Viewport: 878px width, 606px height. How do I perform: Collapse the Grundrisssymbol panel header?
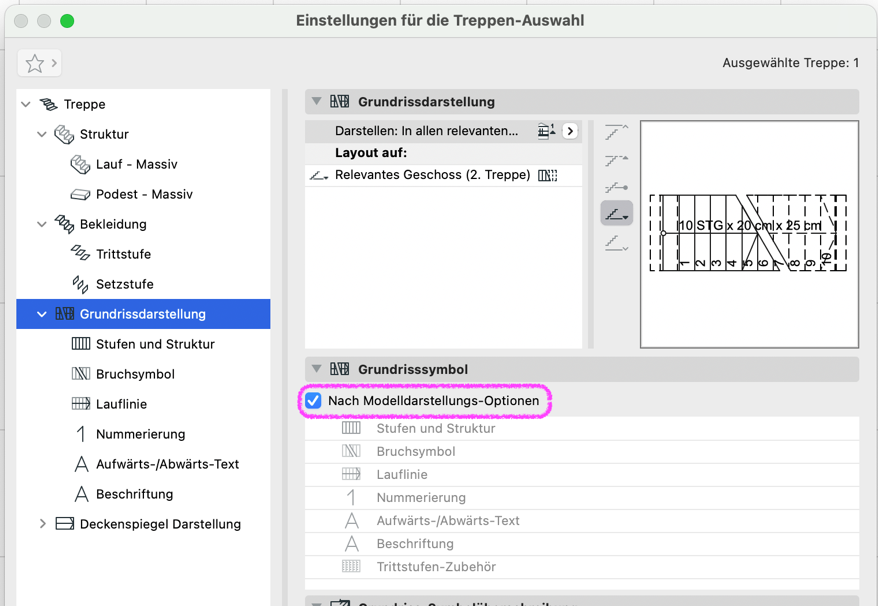tap(316, 369)
